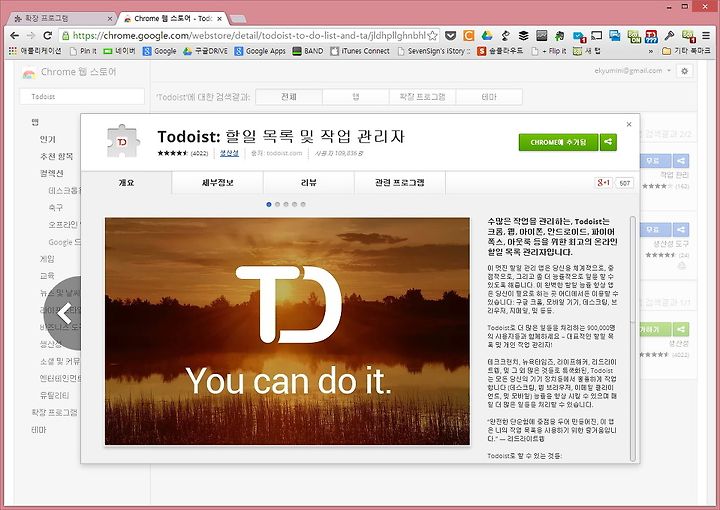720x510 pixels.
Task: Click the star rating of Todoist
Action: [x=173, y=153]
